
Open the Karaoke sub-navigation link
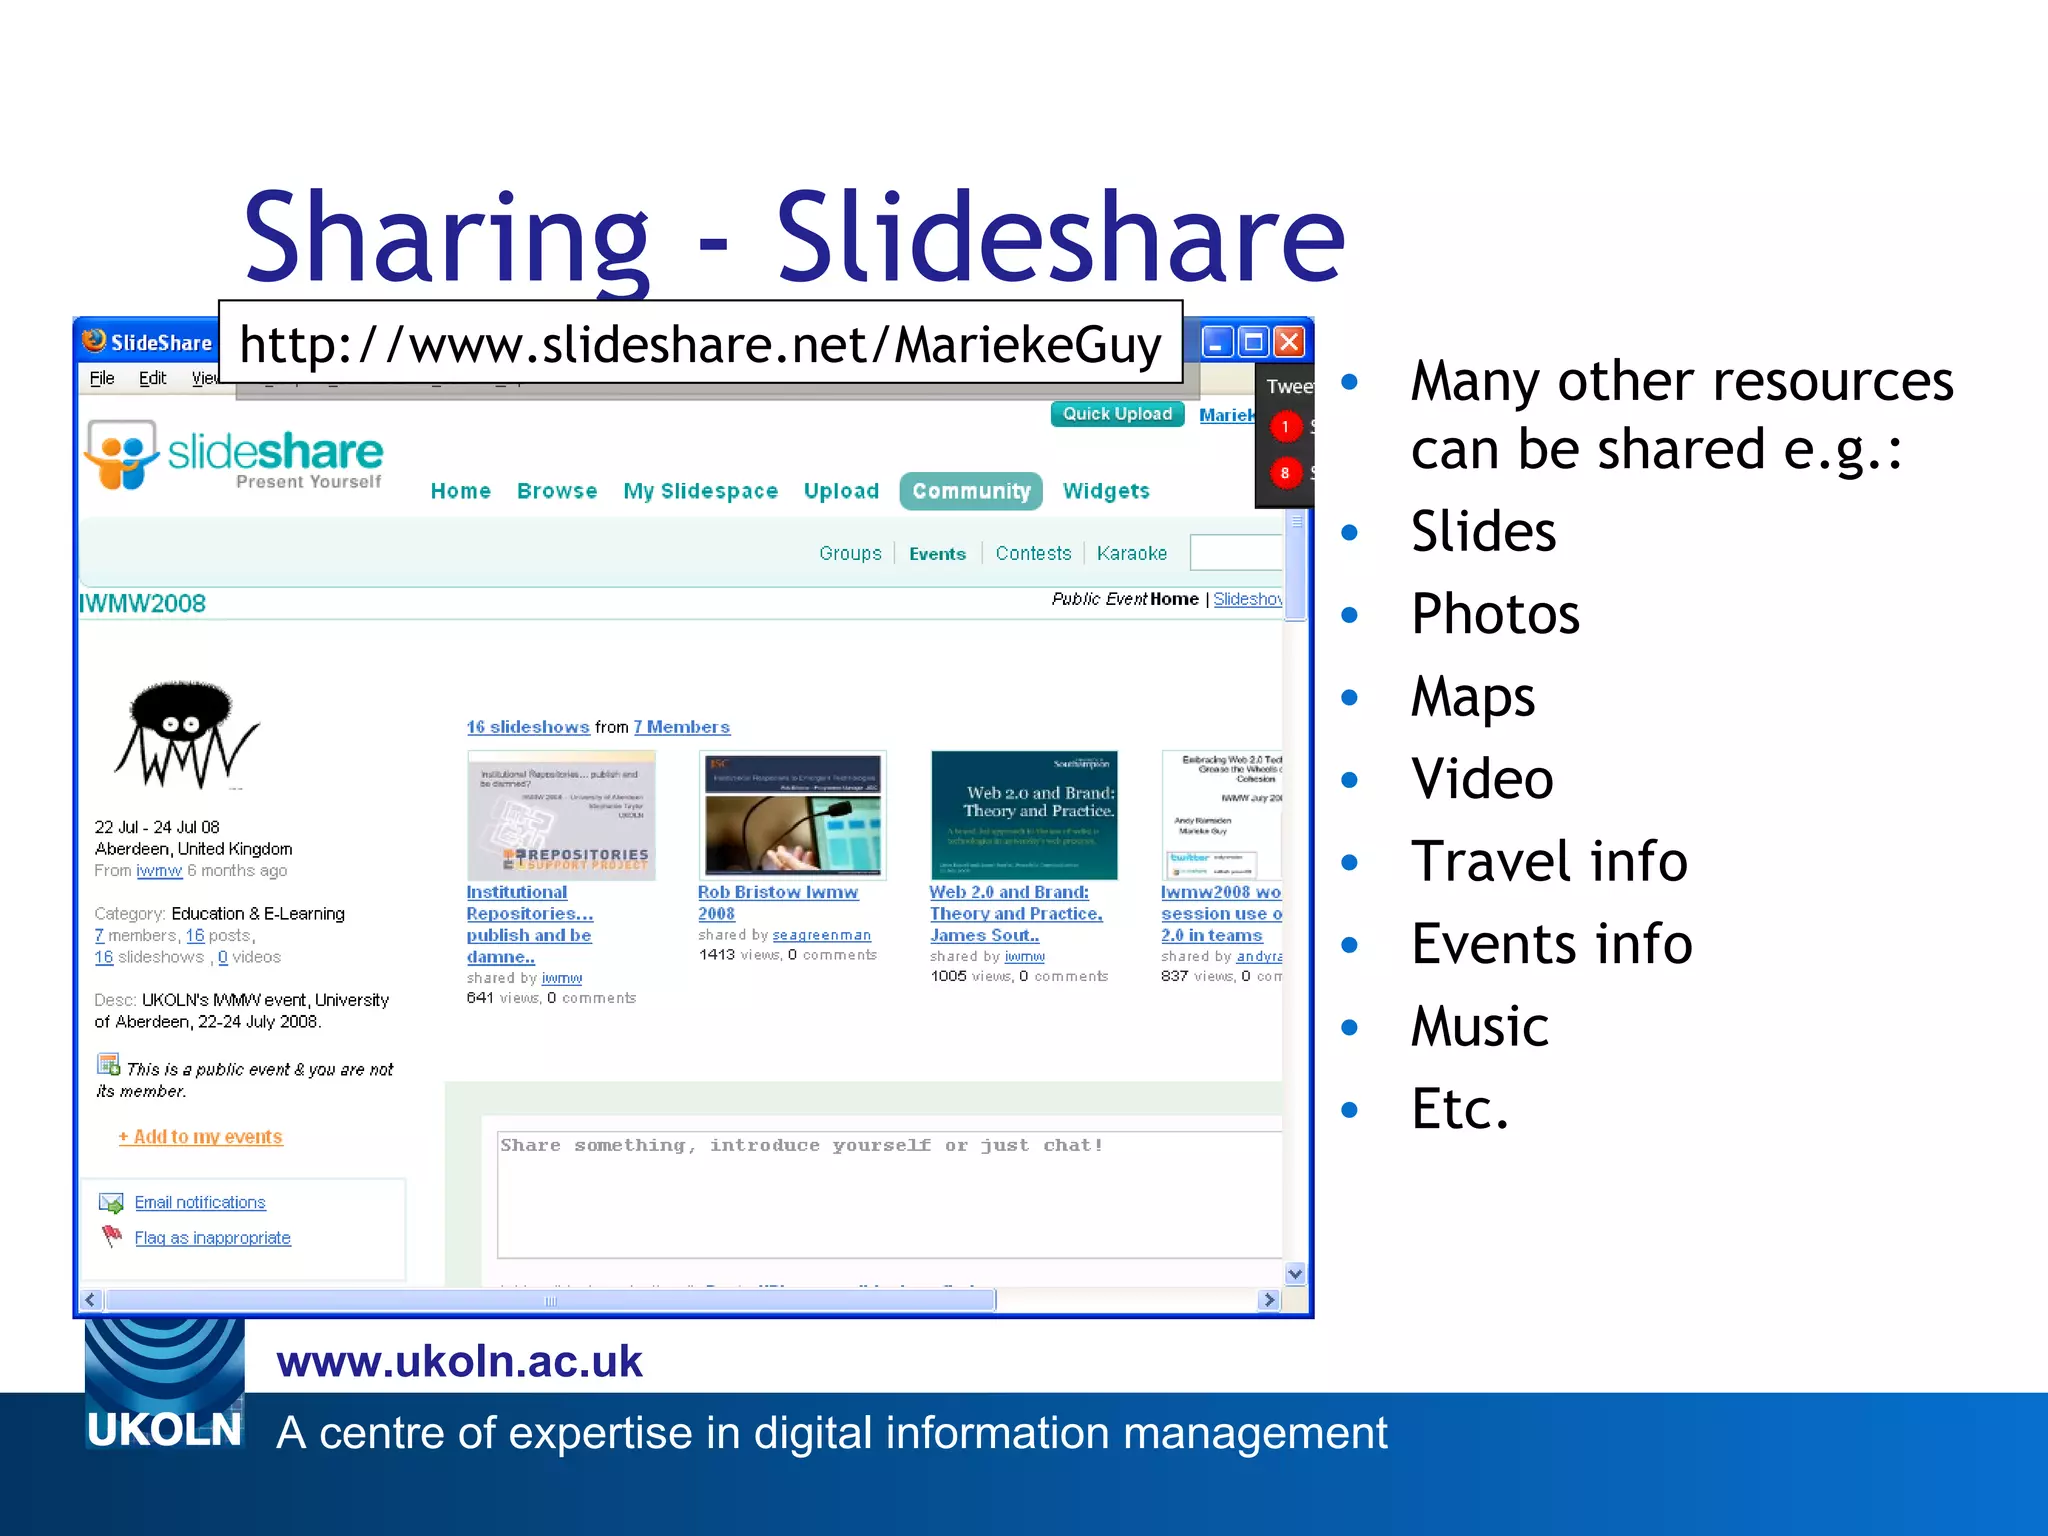[1132, 553]
